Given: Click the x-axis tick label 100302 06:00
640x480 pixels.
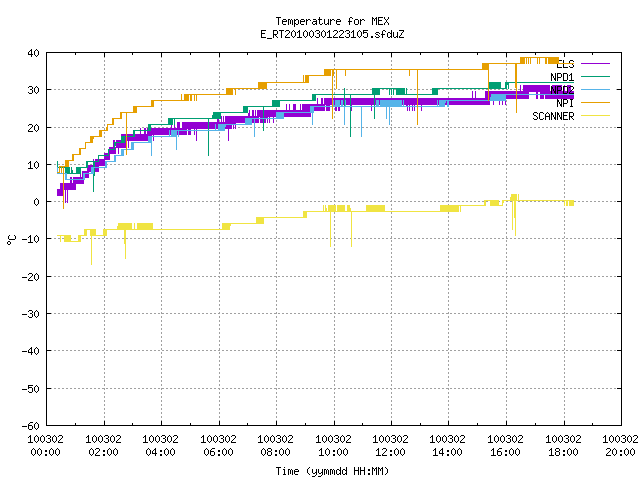Looking at the screenshot, I should [218, 445].
